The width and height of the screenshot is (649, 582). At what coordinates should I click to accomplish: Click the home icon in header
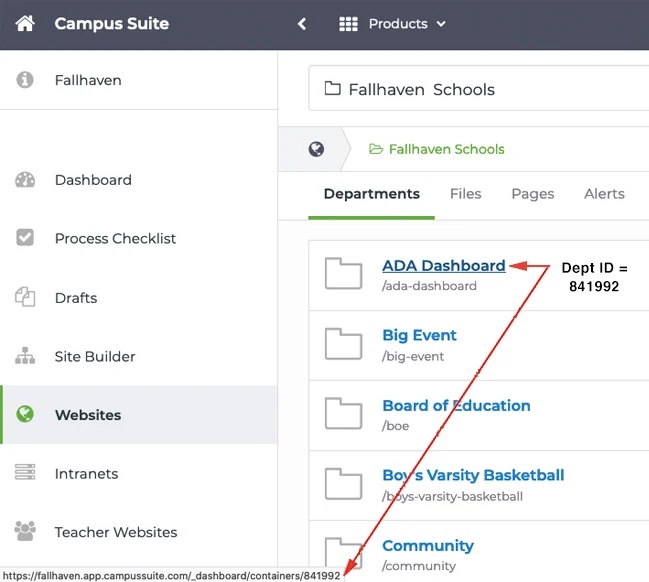tap(25, 23)
